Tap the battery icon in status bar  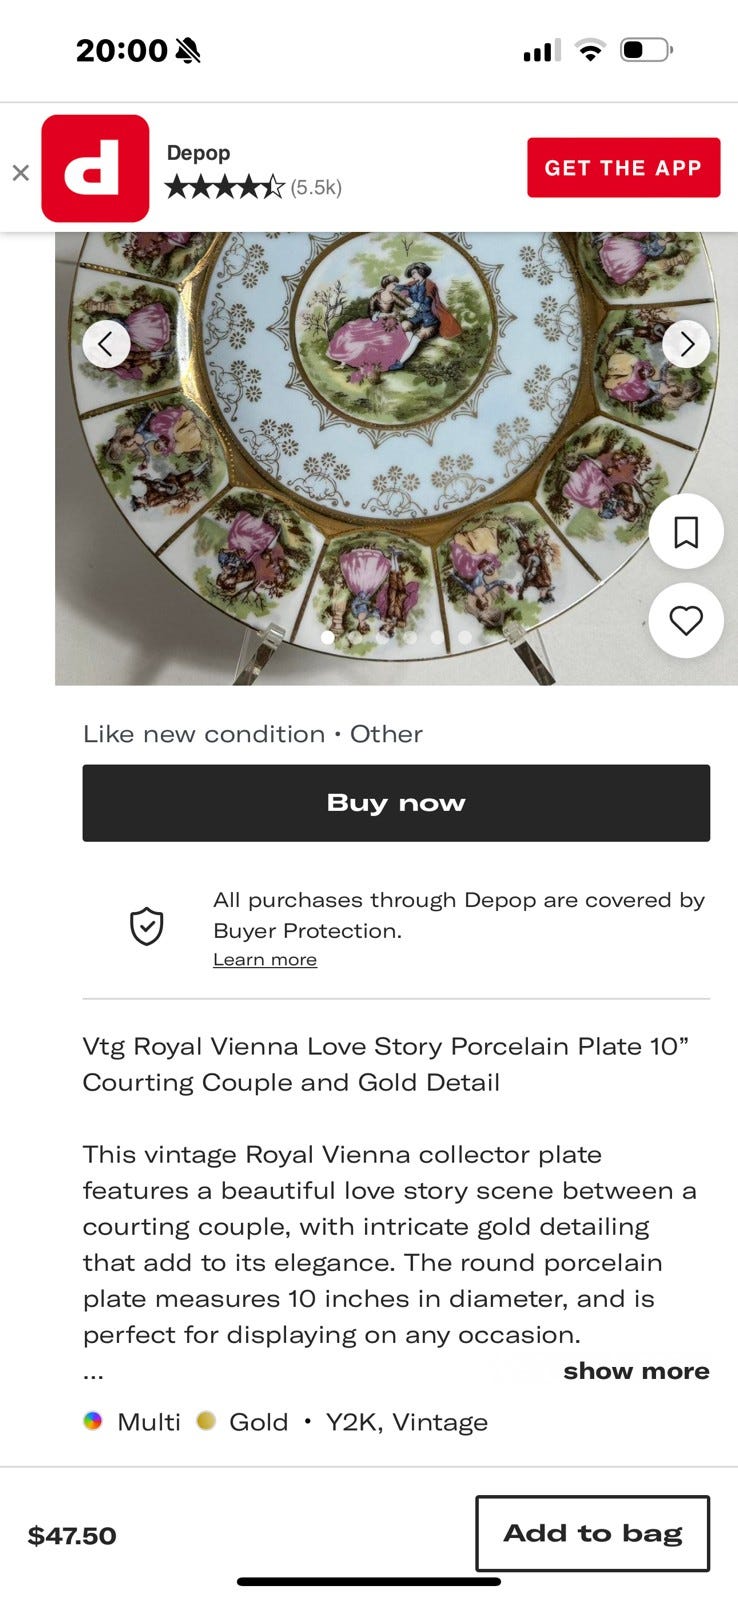646,50
